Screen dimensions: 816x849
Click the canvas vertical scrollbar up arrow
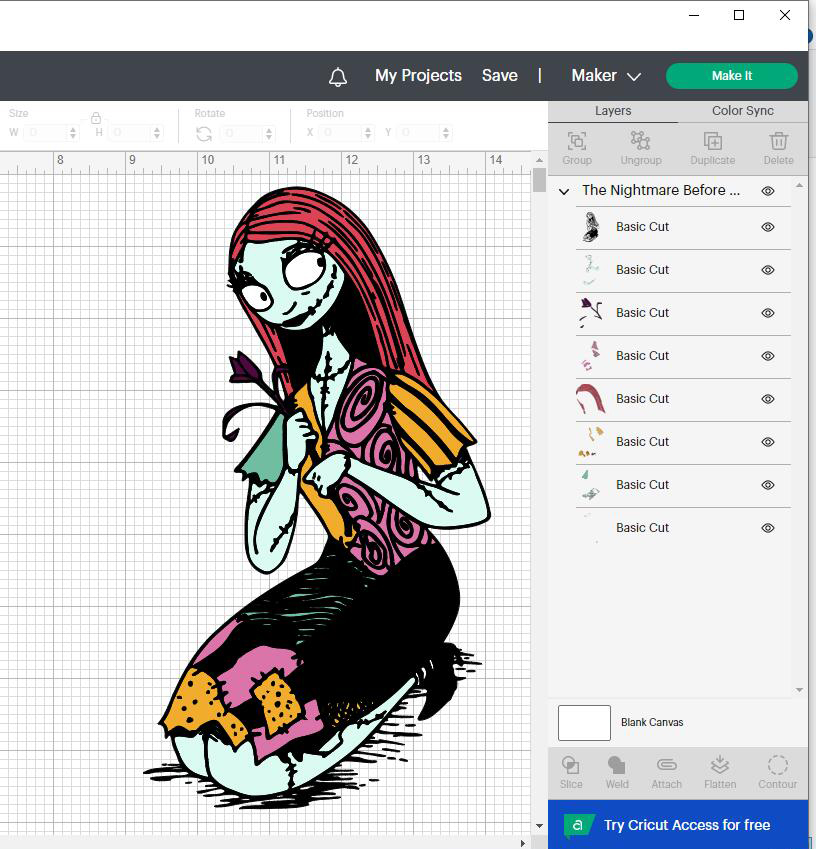click(x=539, y=160)
